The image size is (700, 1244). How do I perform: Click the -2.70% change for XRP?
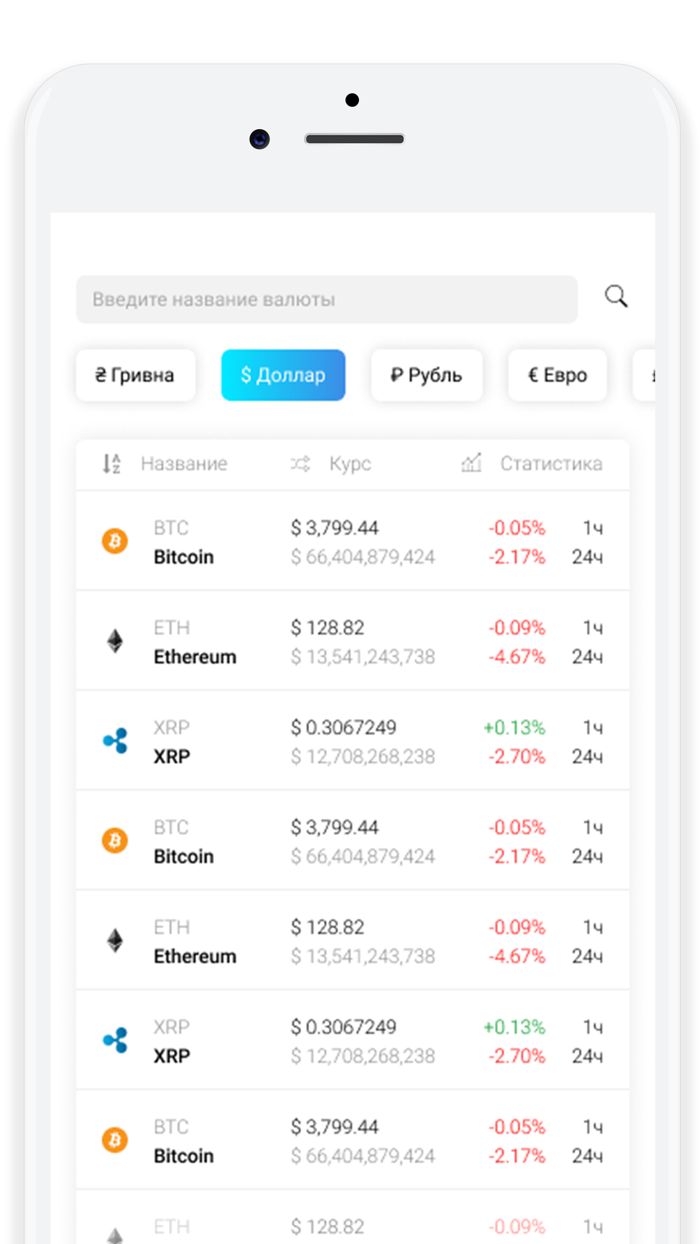click(517, 756)
